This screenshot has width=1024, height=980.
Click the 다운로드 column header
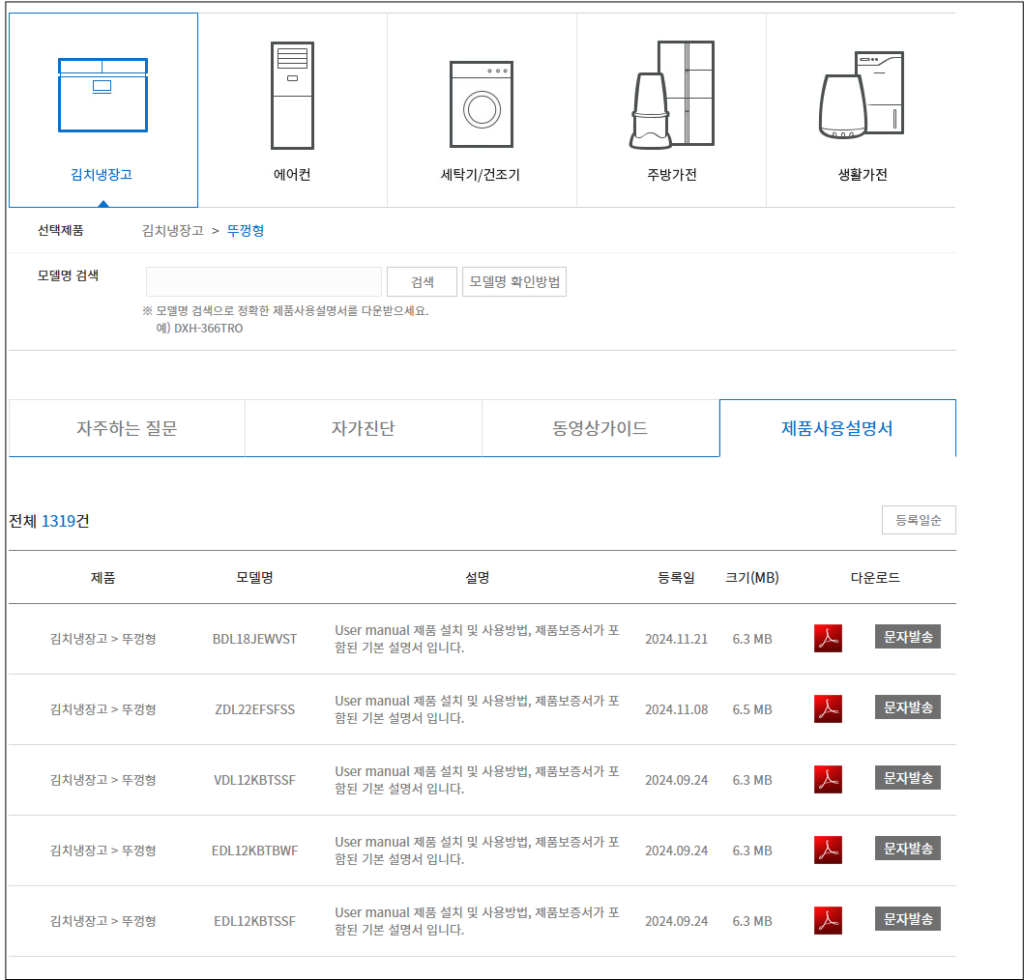pyautogui.click(x=875, y=578)
